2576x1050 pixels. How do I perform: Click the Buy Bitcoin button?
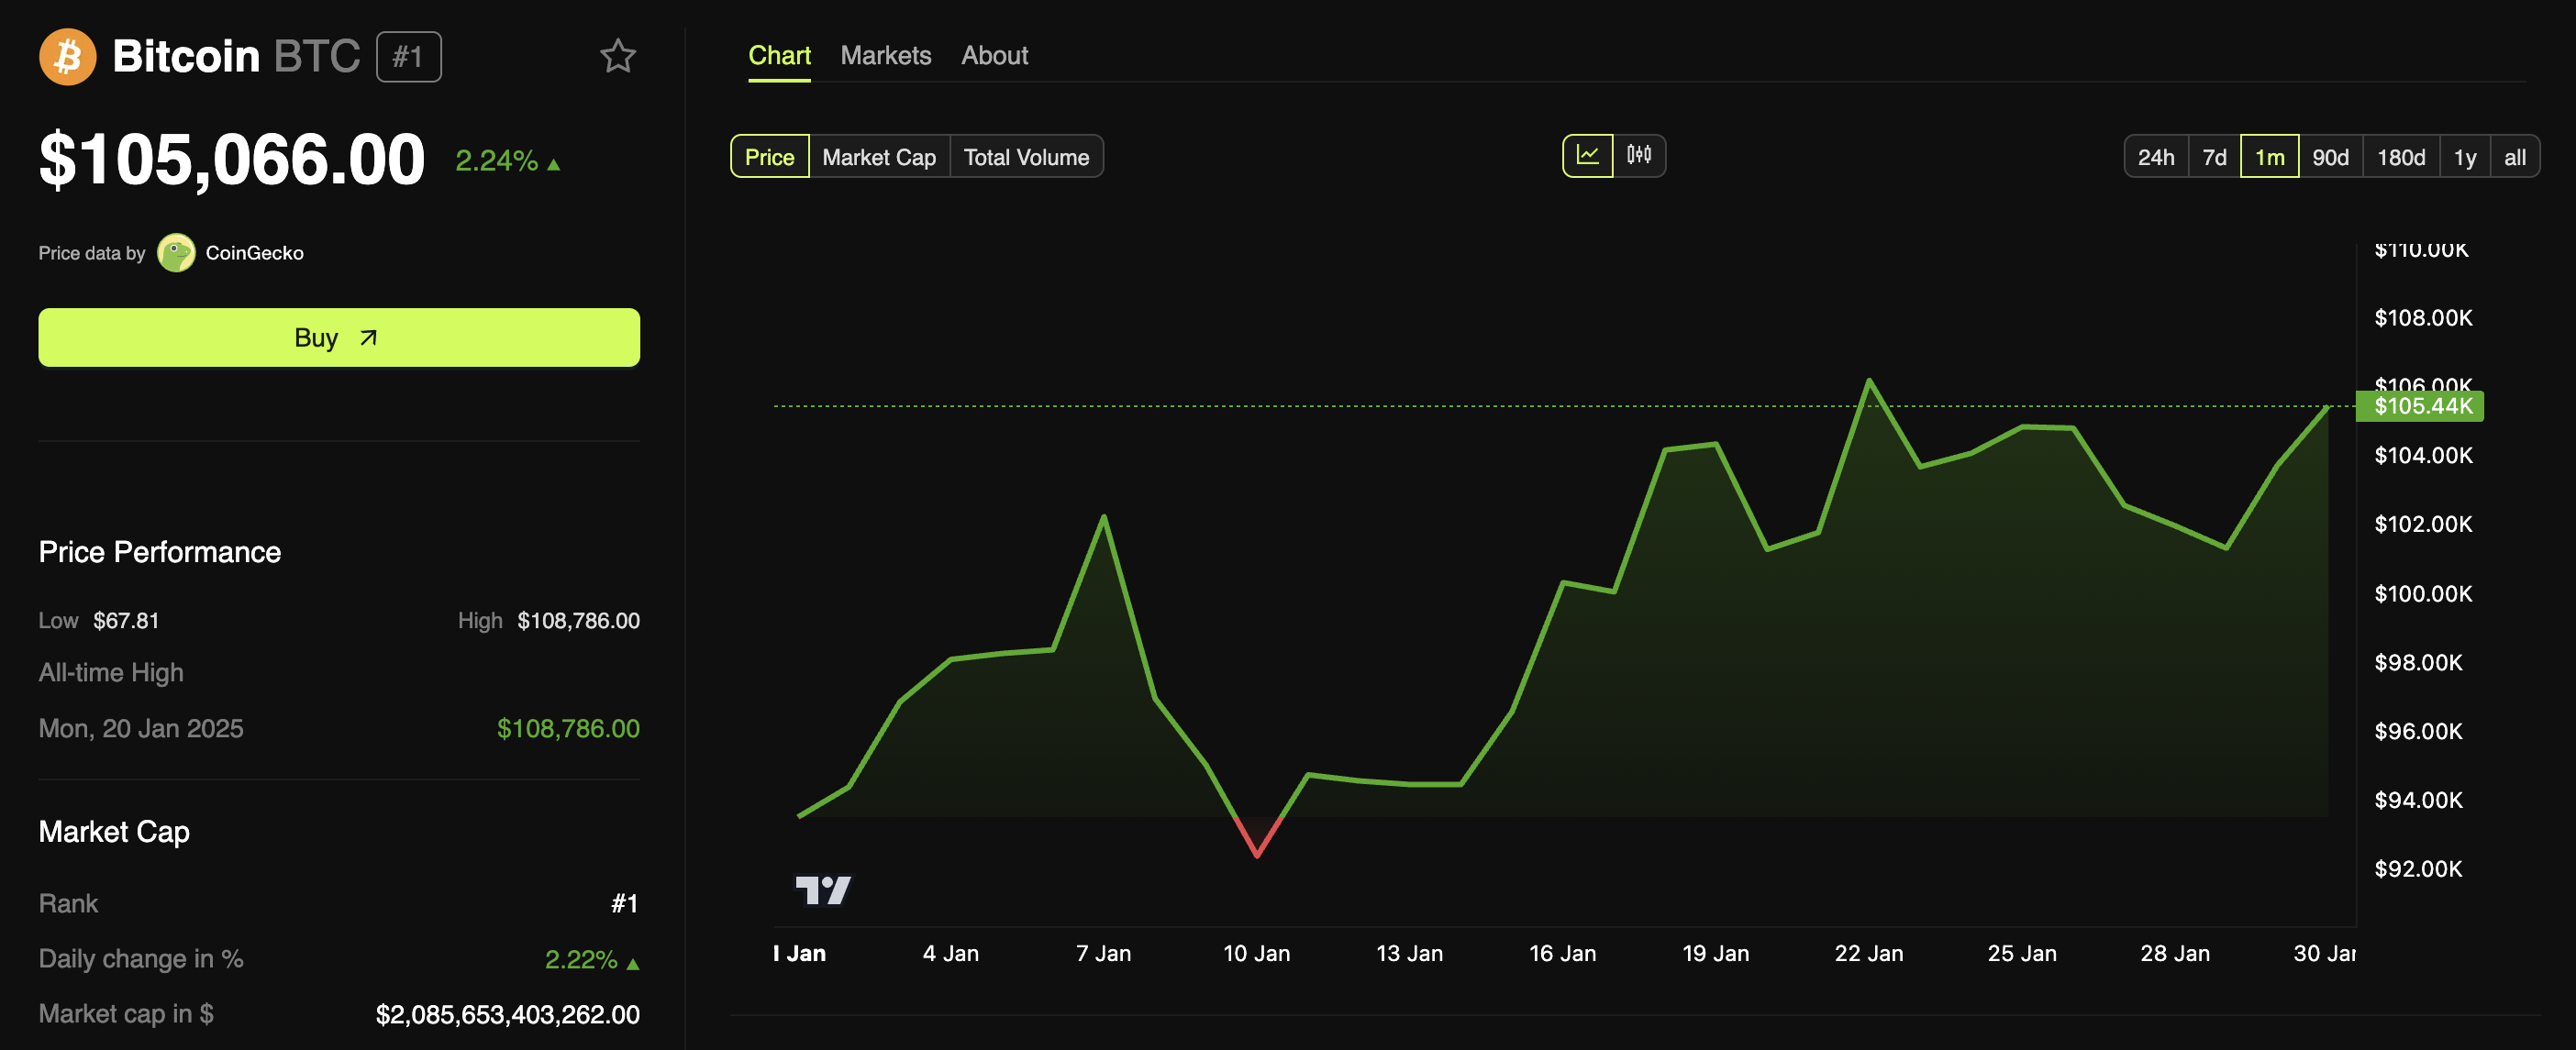[339, 336]
